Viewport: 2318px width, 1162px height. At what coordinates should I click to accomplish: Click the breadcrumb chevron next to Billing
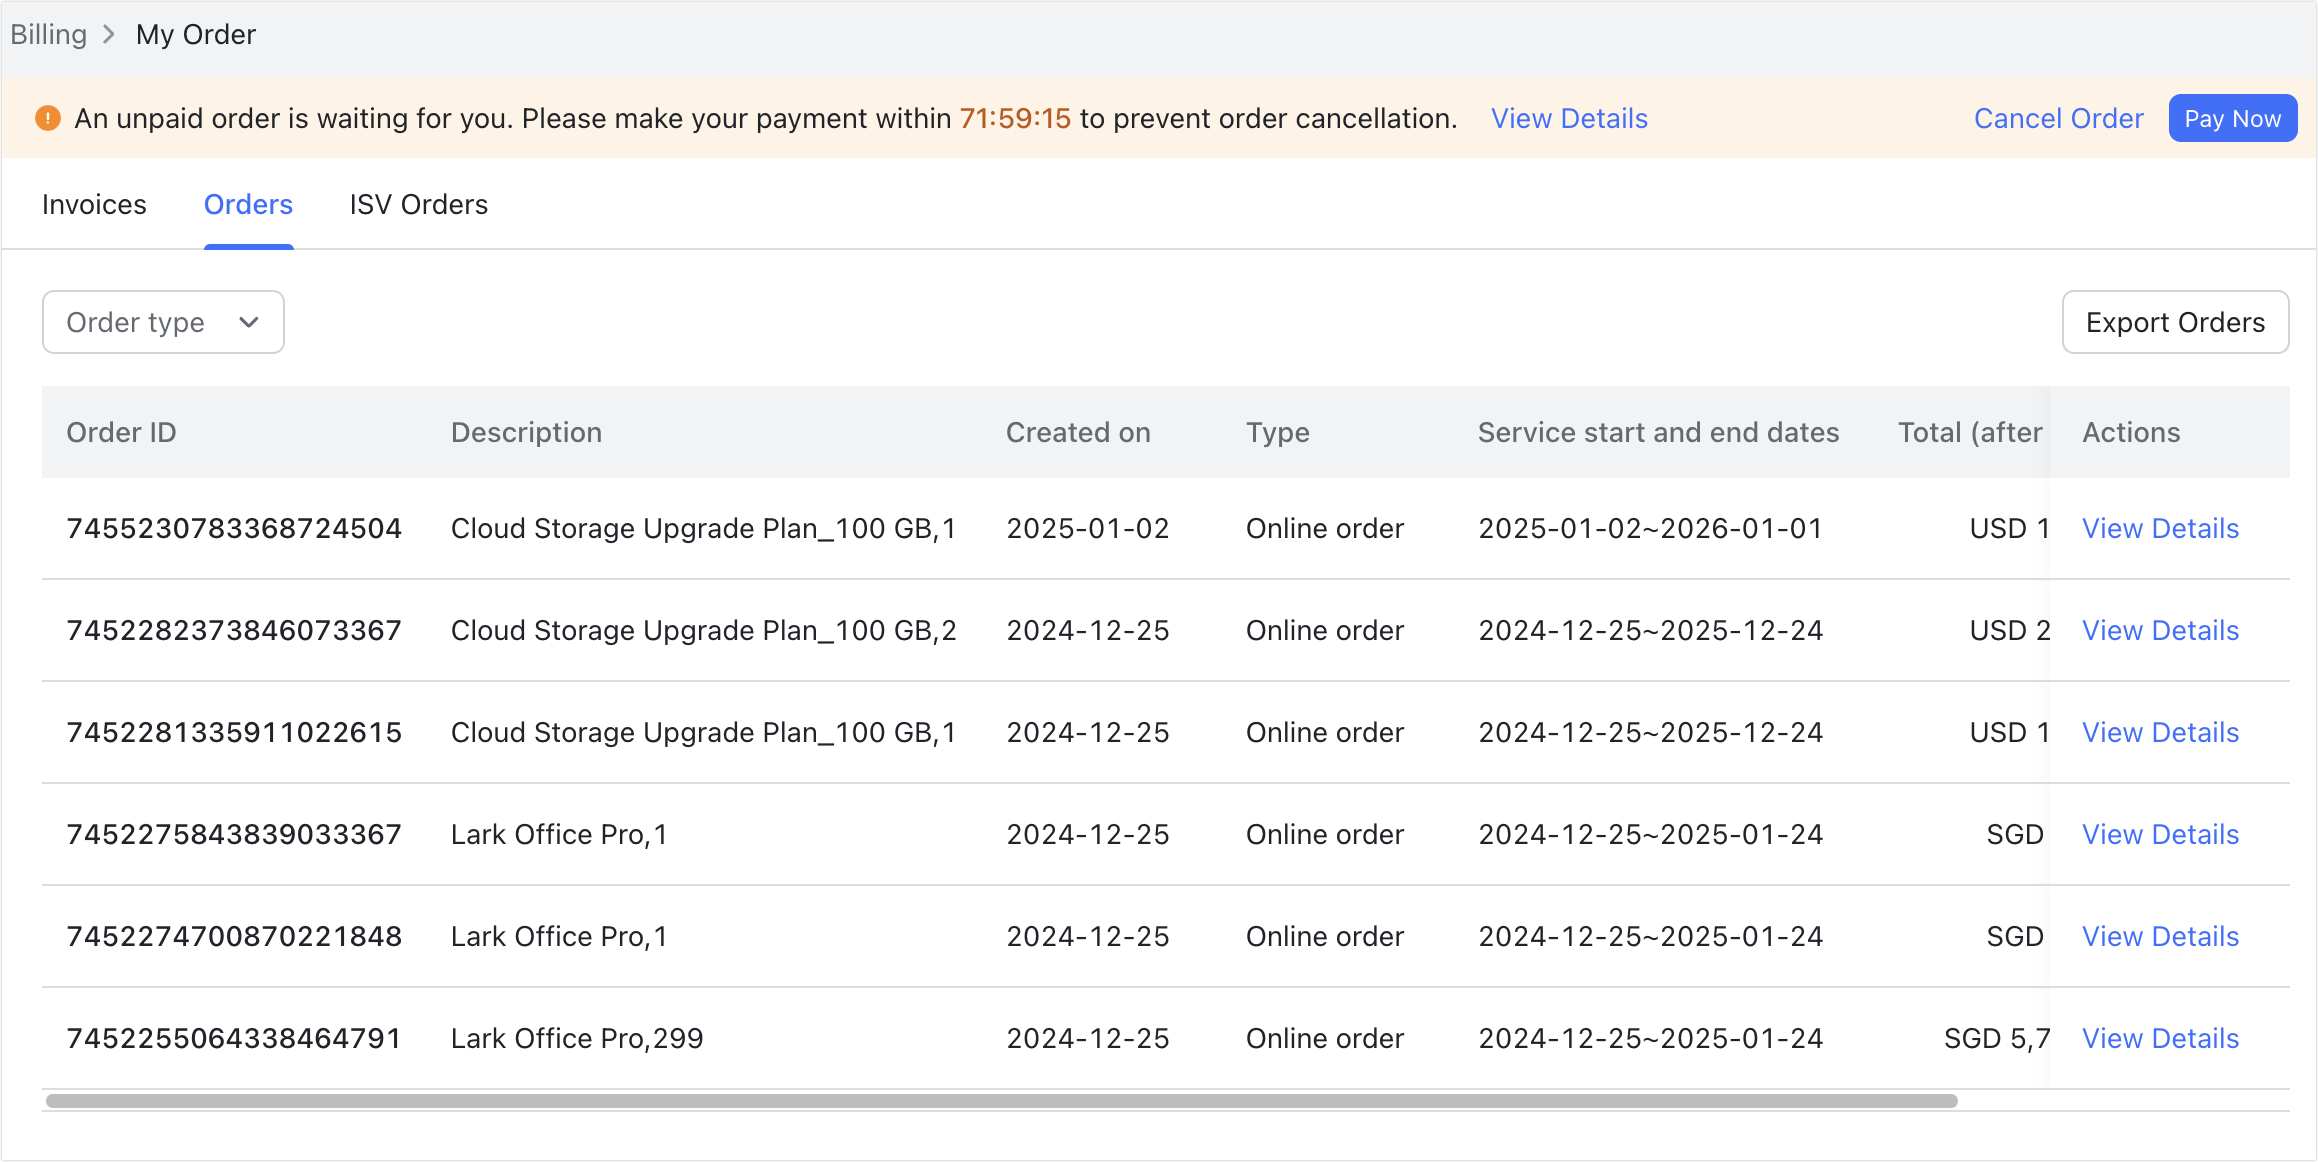pyautogui.click(x=109, y=33)
